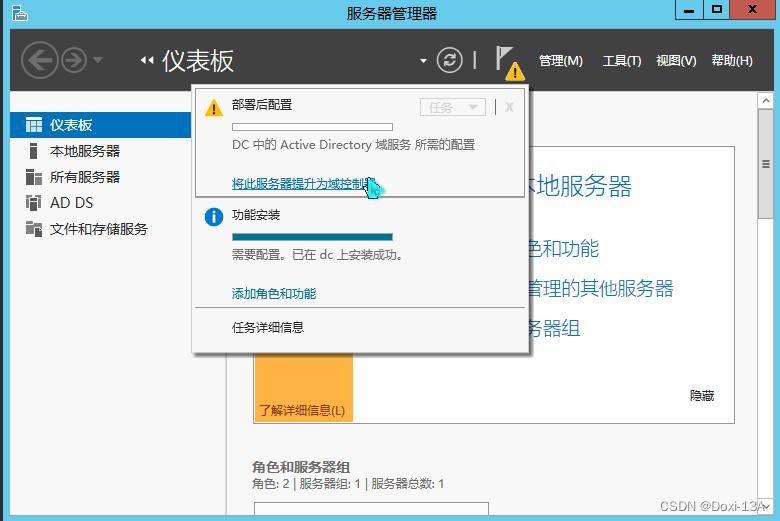This screenshot has height=521, width=780.
Task: Select 文件和存储服务 in the sidebar
Action: pos(100,229)
